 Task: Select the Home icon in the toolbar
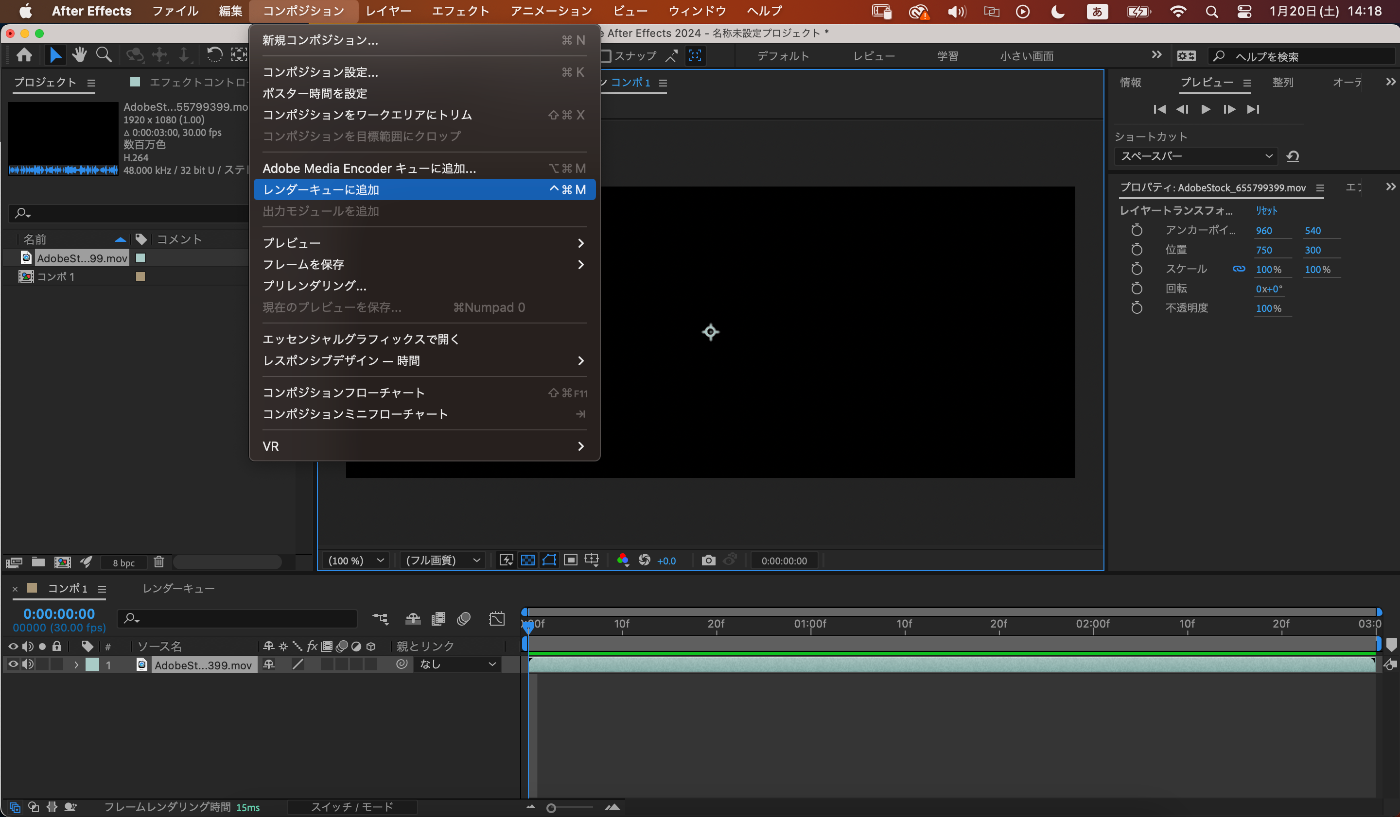[24, 55]
